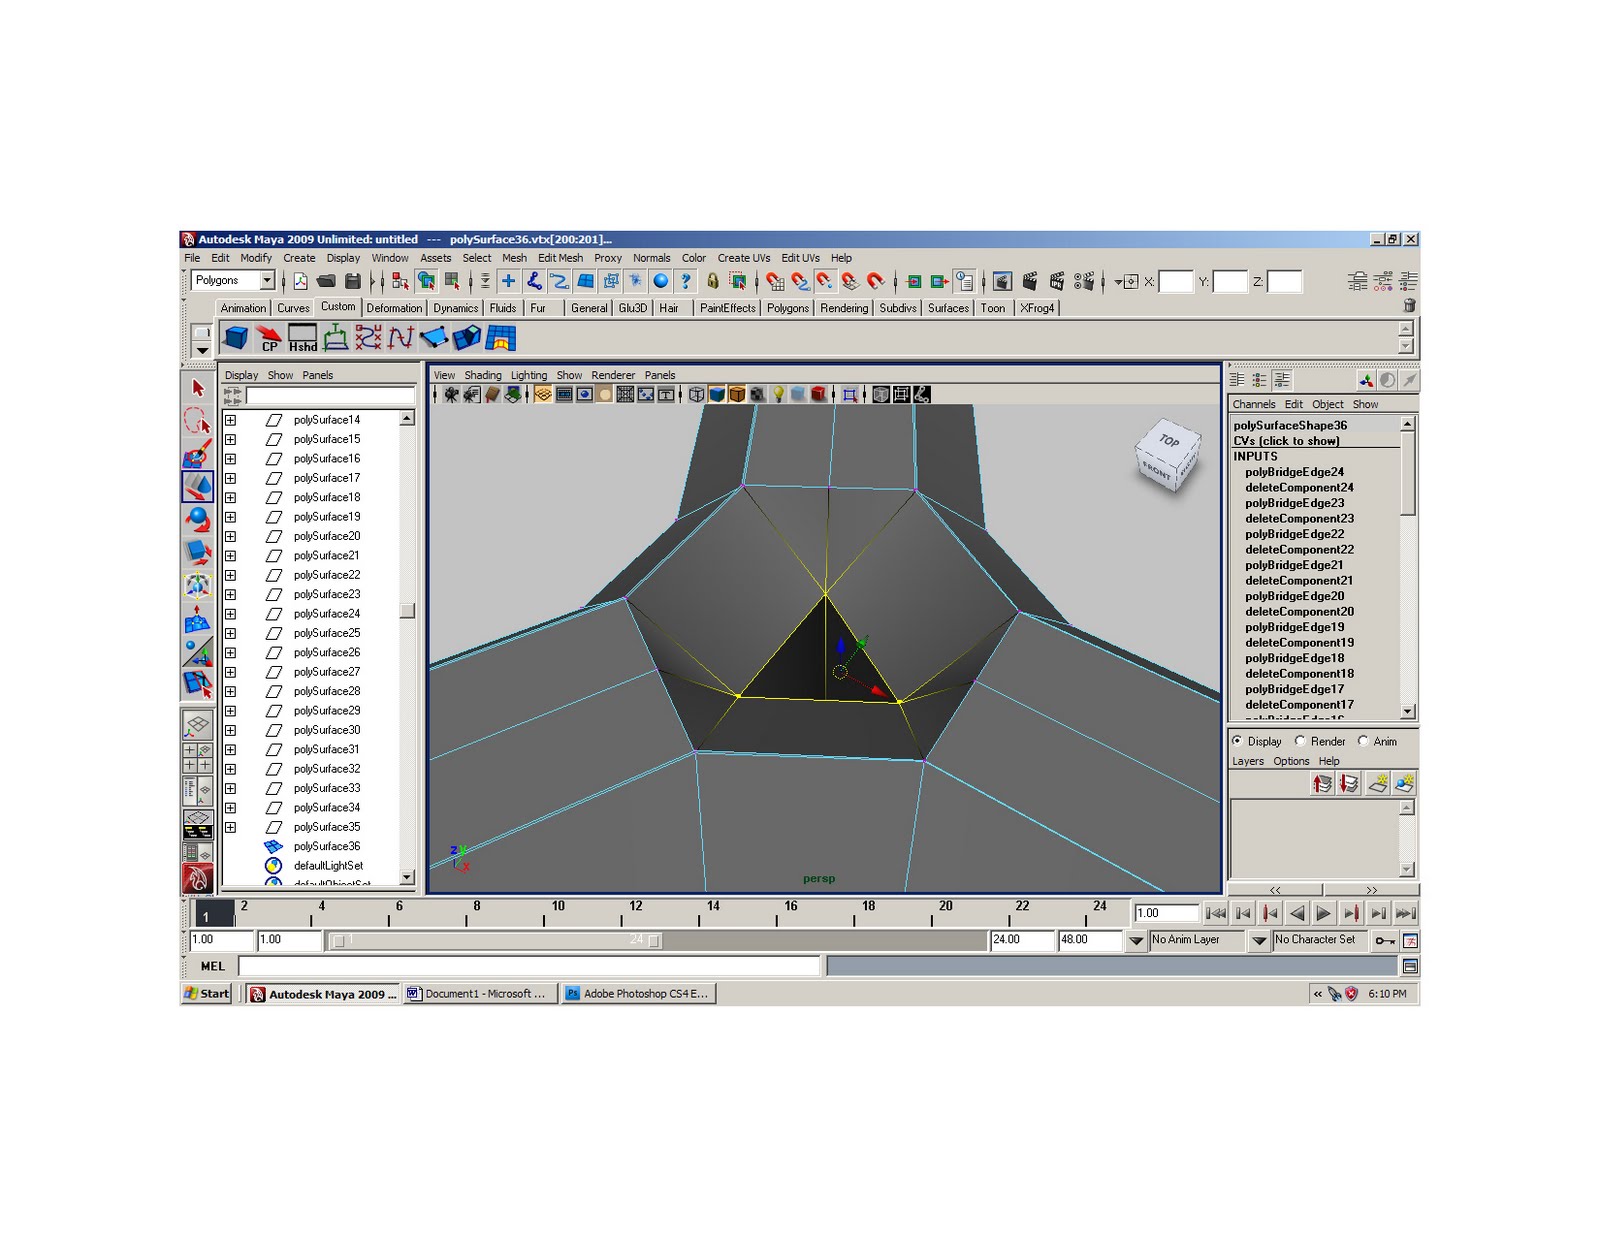Click CVs (click to show) entry

tap(1285, 441)
